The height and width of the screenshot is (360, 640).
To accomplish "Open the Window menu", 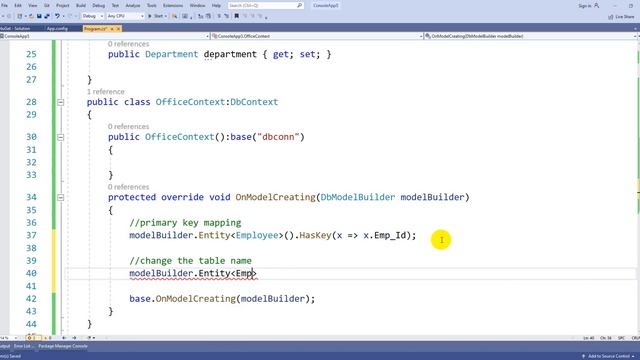I will click(198, 6).
